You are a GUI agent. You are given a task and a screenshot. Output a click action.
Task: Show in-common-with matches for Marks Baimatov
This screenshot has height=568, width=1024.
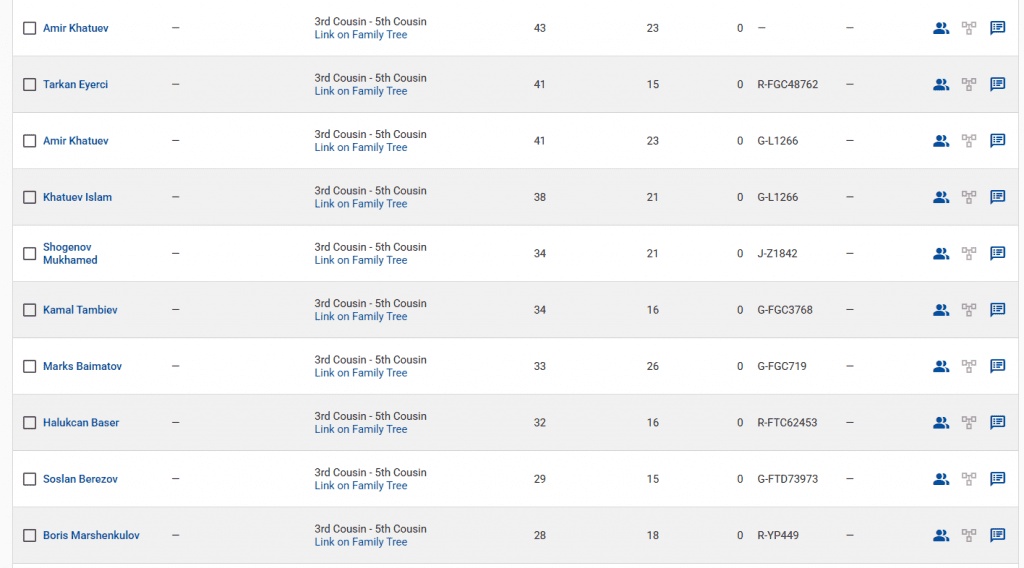(x=940, y=366)
